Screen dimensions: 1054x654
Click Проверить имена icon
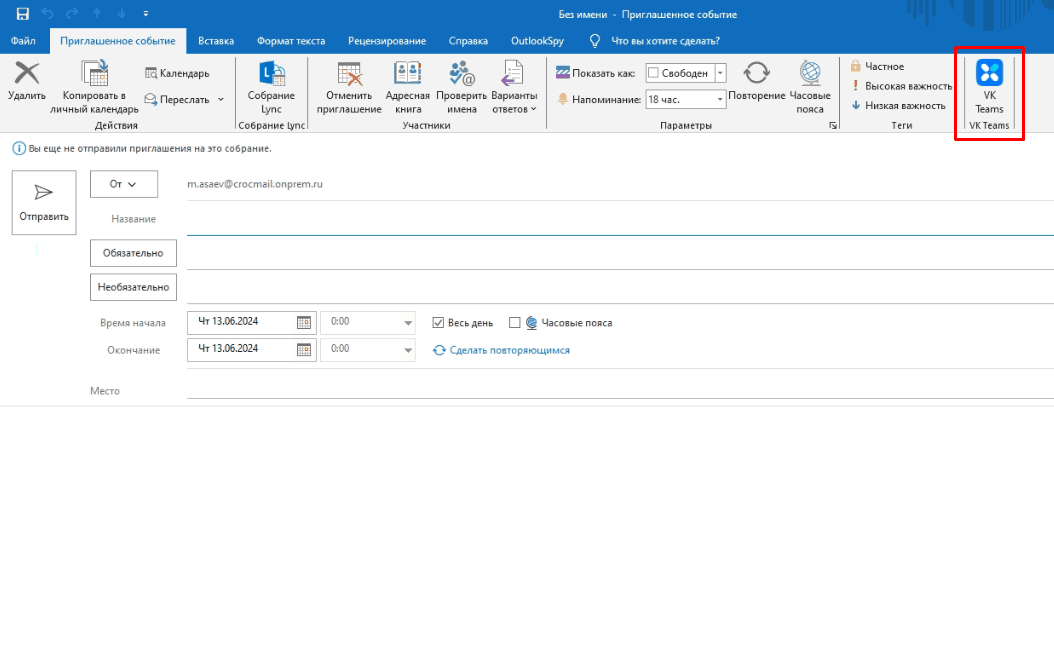coord(462,73)
